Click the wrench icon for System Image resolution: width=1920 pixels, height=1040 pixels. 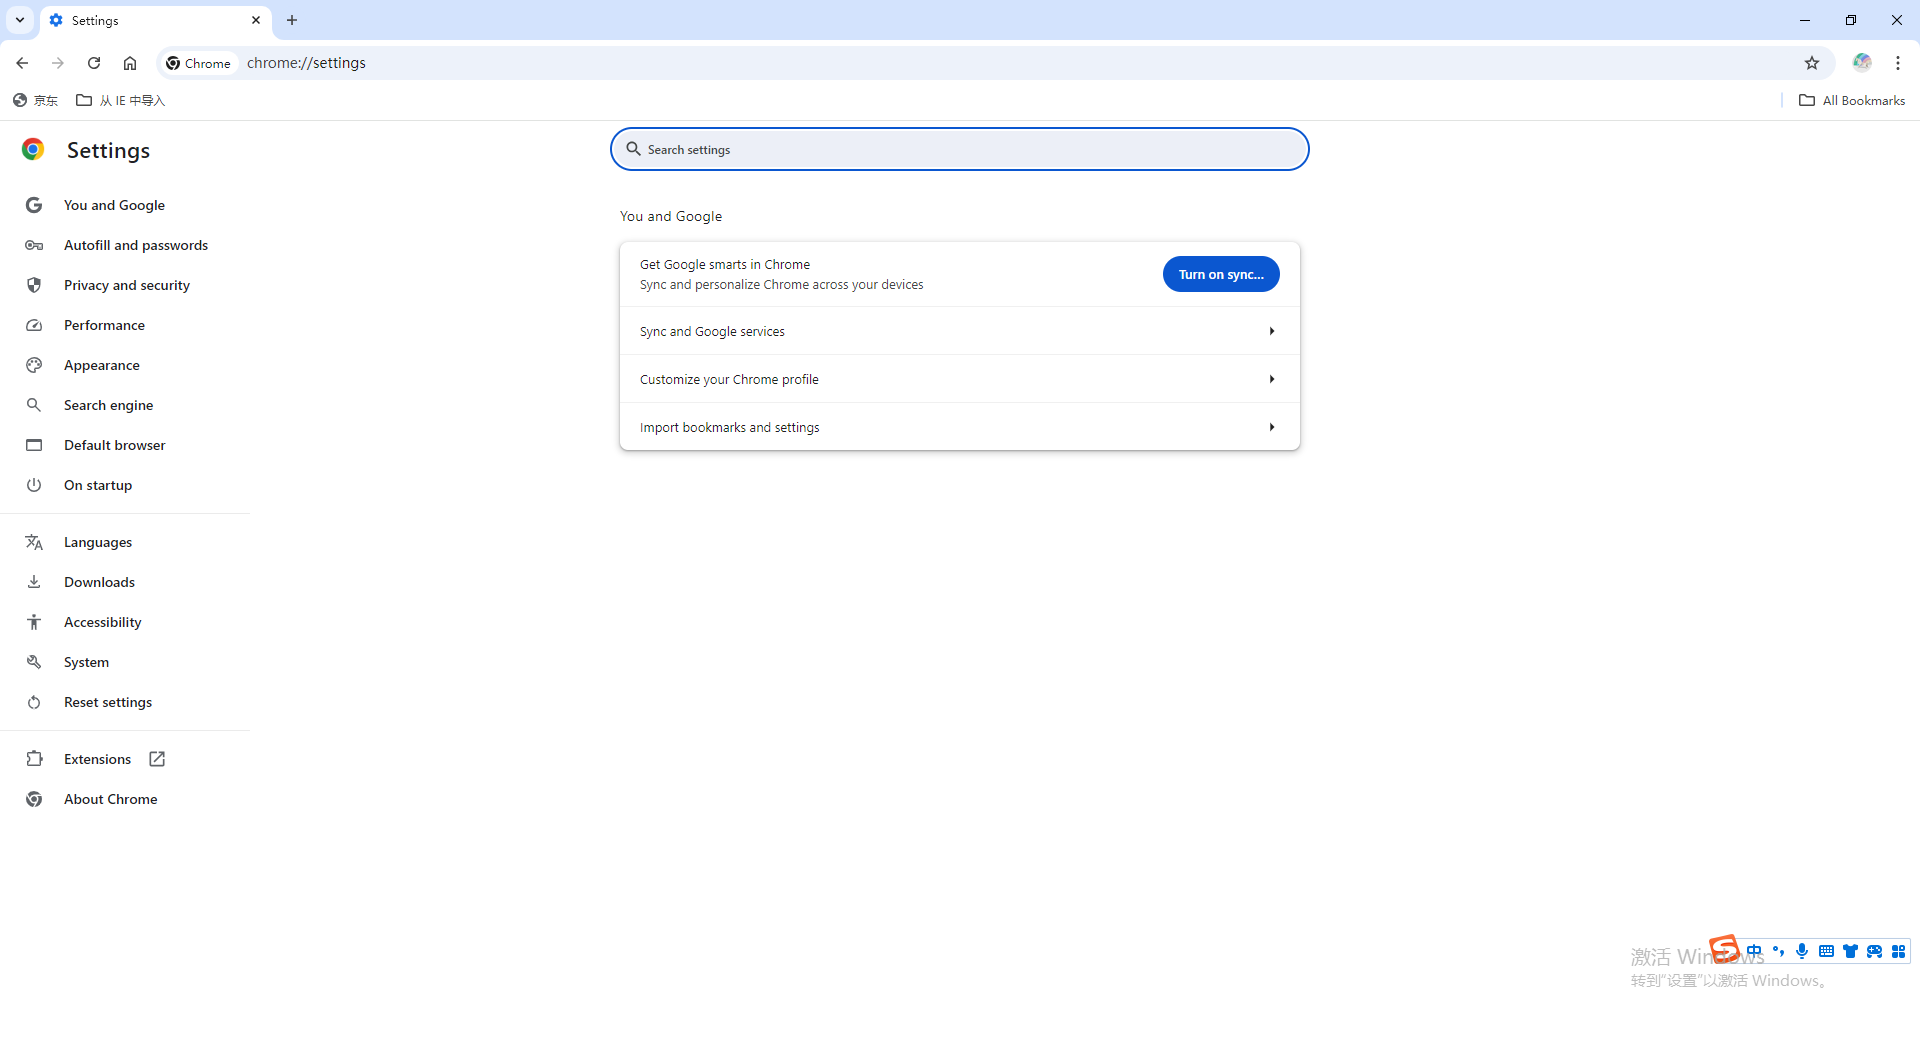34,662
